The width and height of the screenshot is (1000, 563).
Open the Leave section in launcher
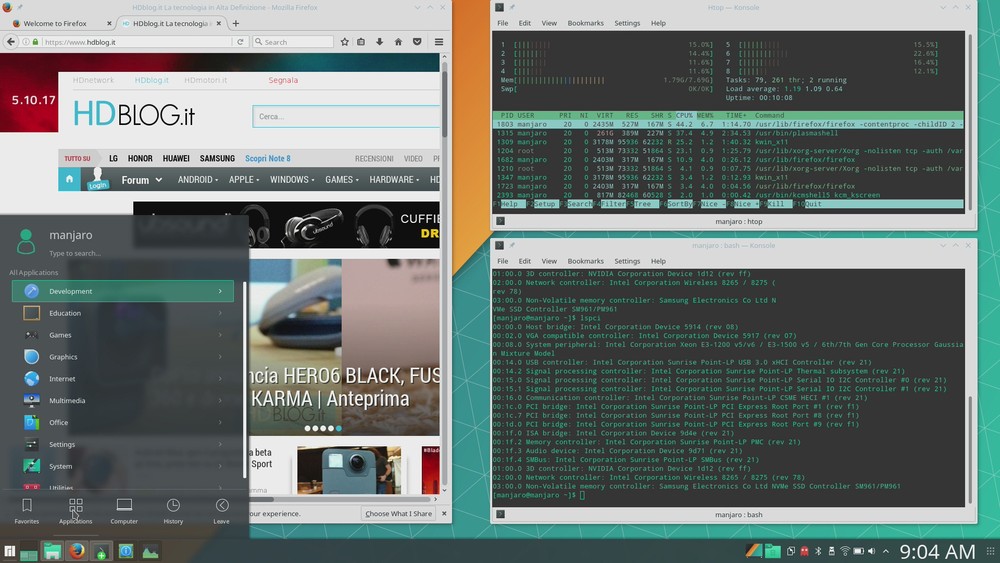(221, 510)
